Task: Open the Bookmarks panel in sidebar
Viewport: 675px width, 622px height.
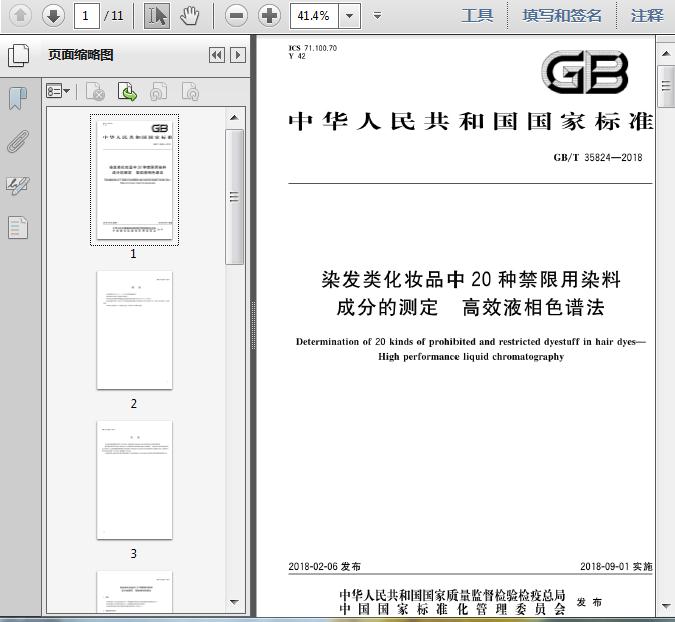Action: (18, 98)
